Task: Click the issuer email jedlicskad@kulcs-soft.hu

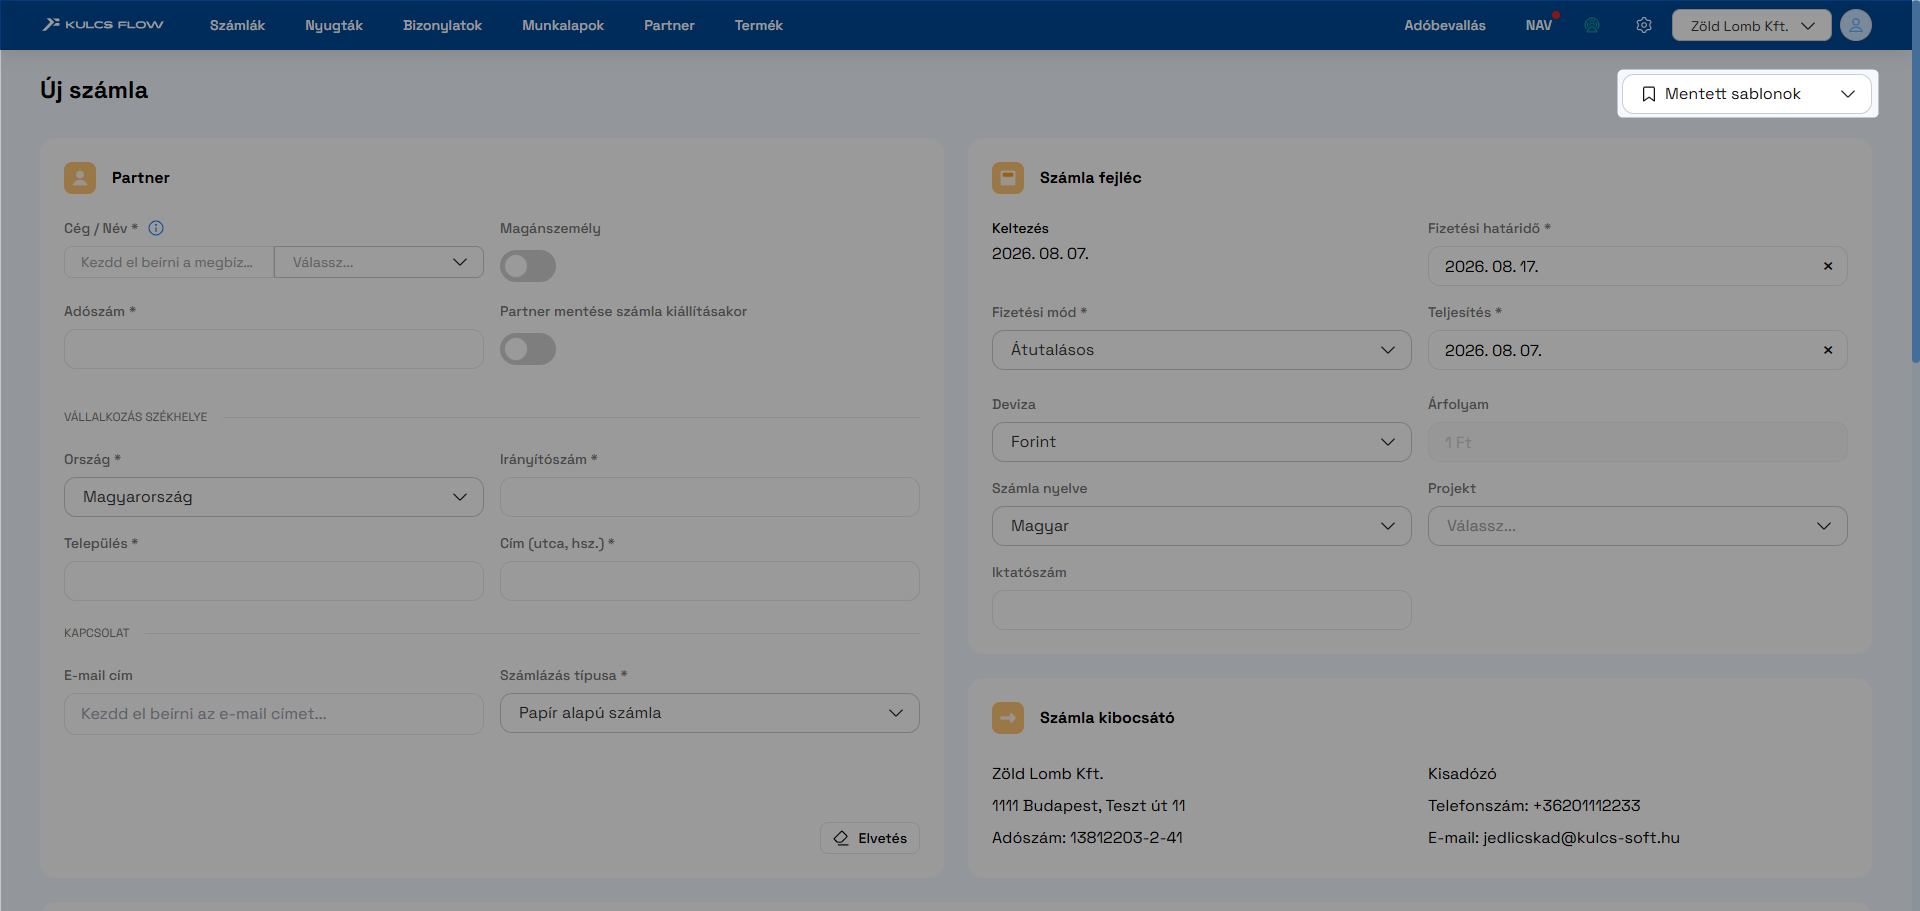Action: 1581,838
